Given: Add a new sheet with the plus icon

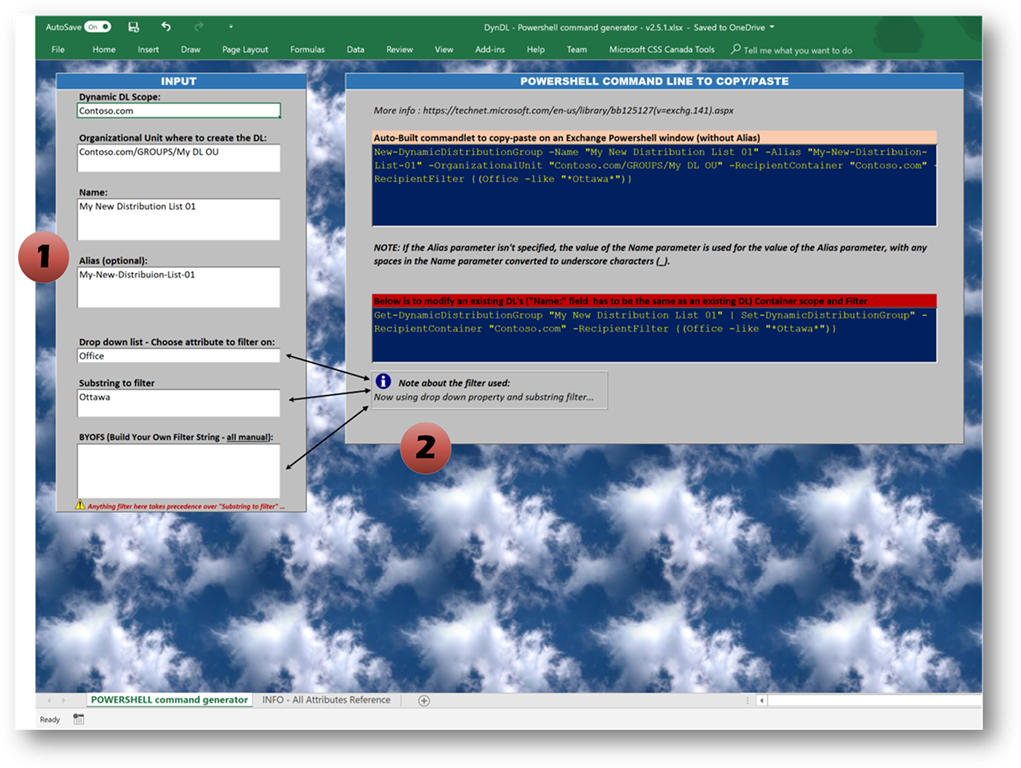Looking at the screenshot, I should [x=424, y=701].
